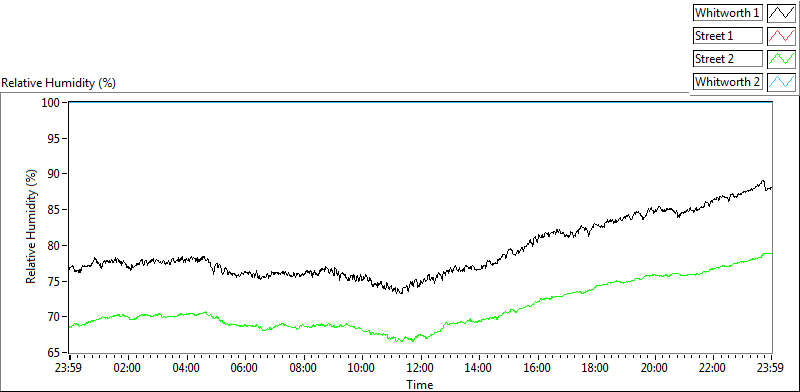Click the Time axis label
Image resolution: width=800 pixels, height=392 pixels.
tap(420, 385)
